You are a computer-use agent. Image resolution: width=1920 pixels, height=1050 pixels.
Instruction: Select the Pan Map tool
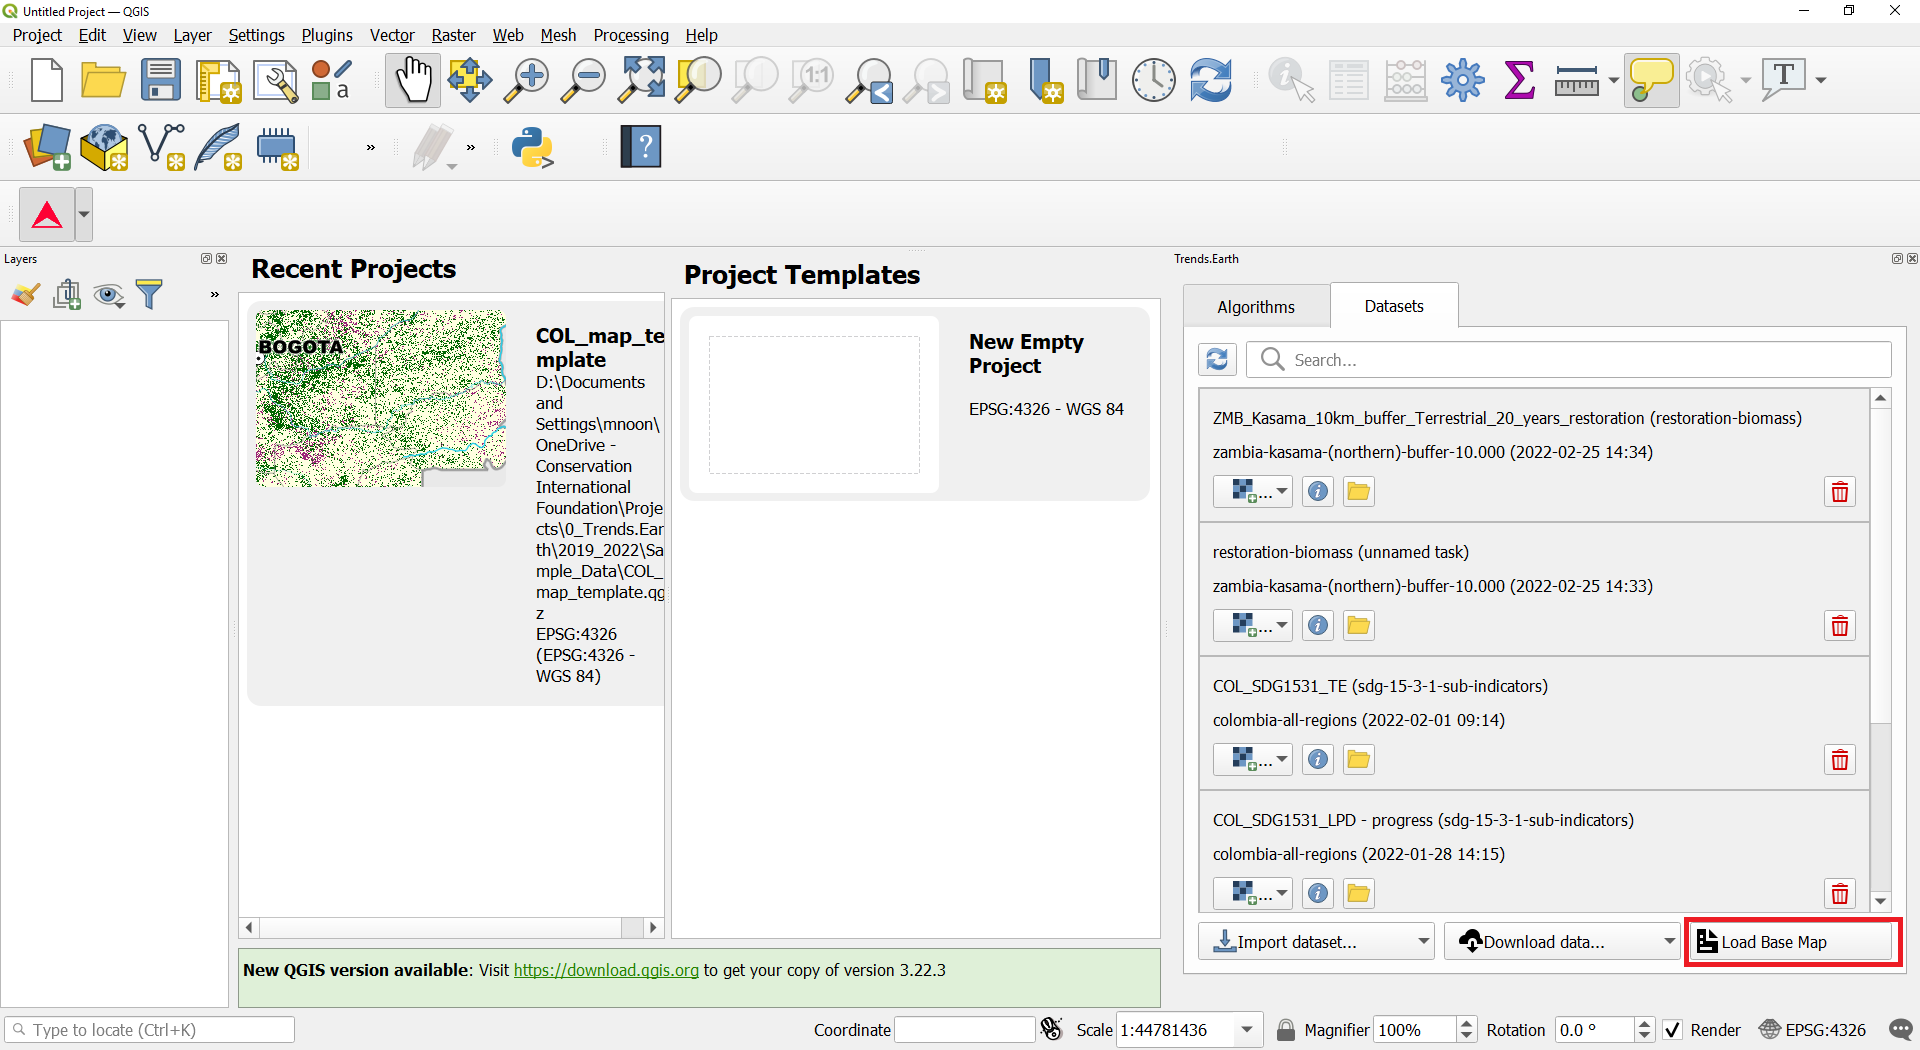pyautogui.click(x=413, y=80)
